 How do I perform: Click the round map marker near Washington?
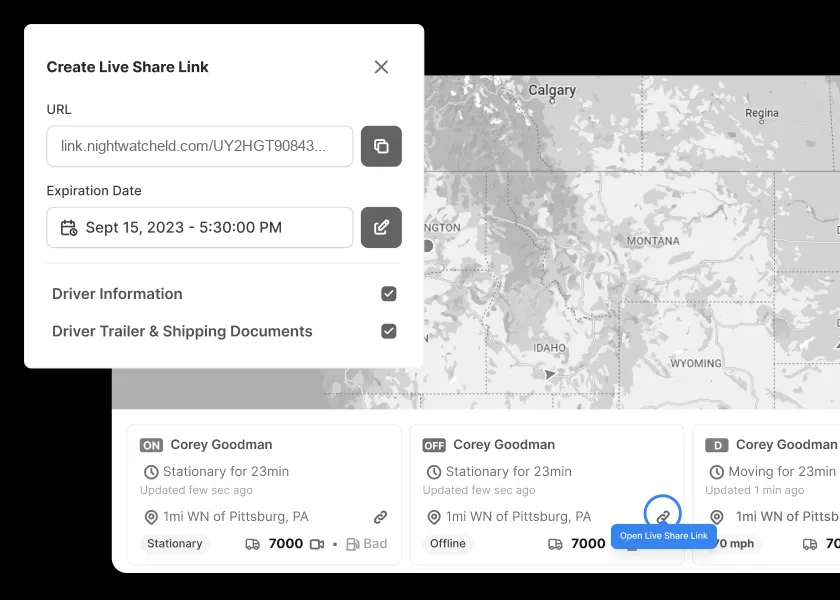pyautogui.click(x=427, y=246)
